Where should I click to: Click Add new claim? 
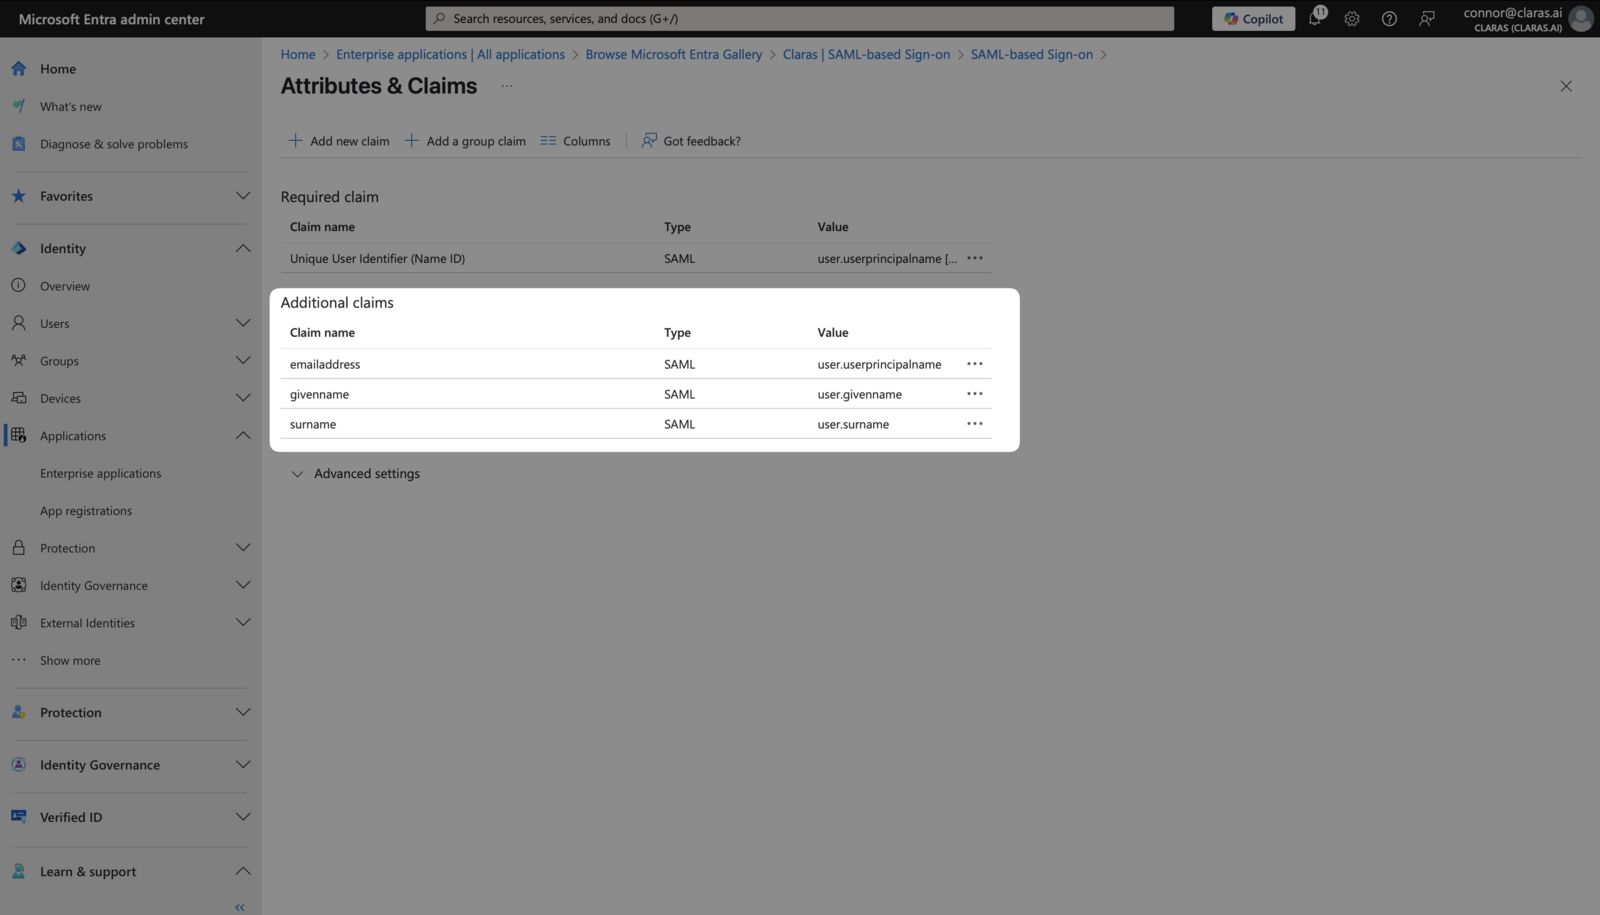coord(339,141)
